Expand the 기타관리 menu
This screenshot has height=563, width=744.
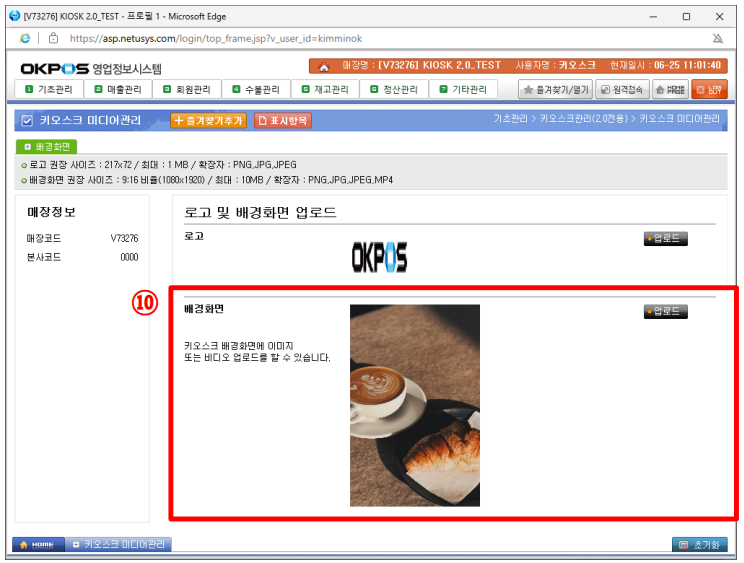click(x=463, y=90)
